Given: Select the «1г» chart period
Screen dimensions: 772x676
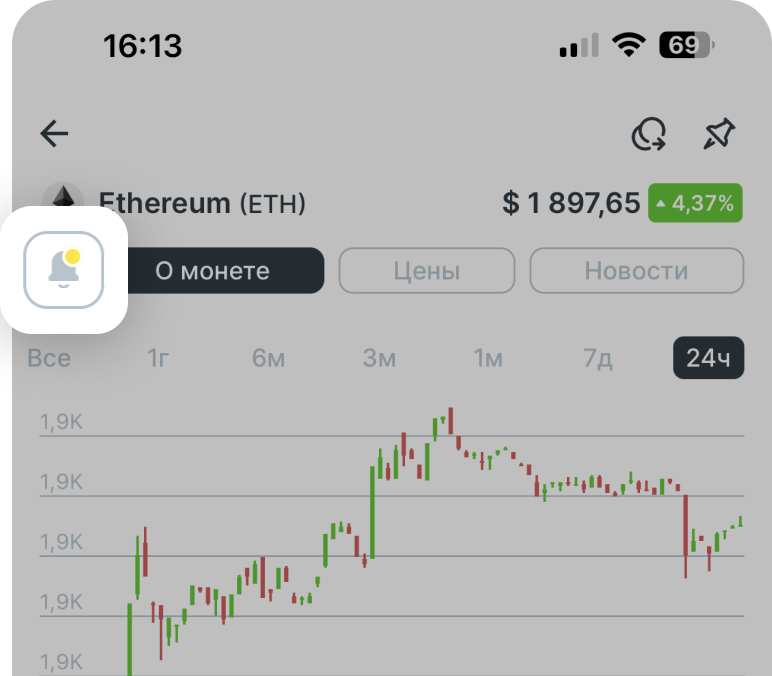Looking at the screenshot, I should click(x=159, y=358).
